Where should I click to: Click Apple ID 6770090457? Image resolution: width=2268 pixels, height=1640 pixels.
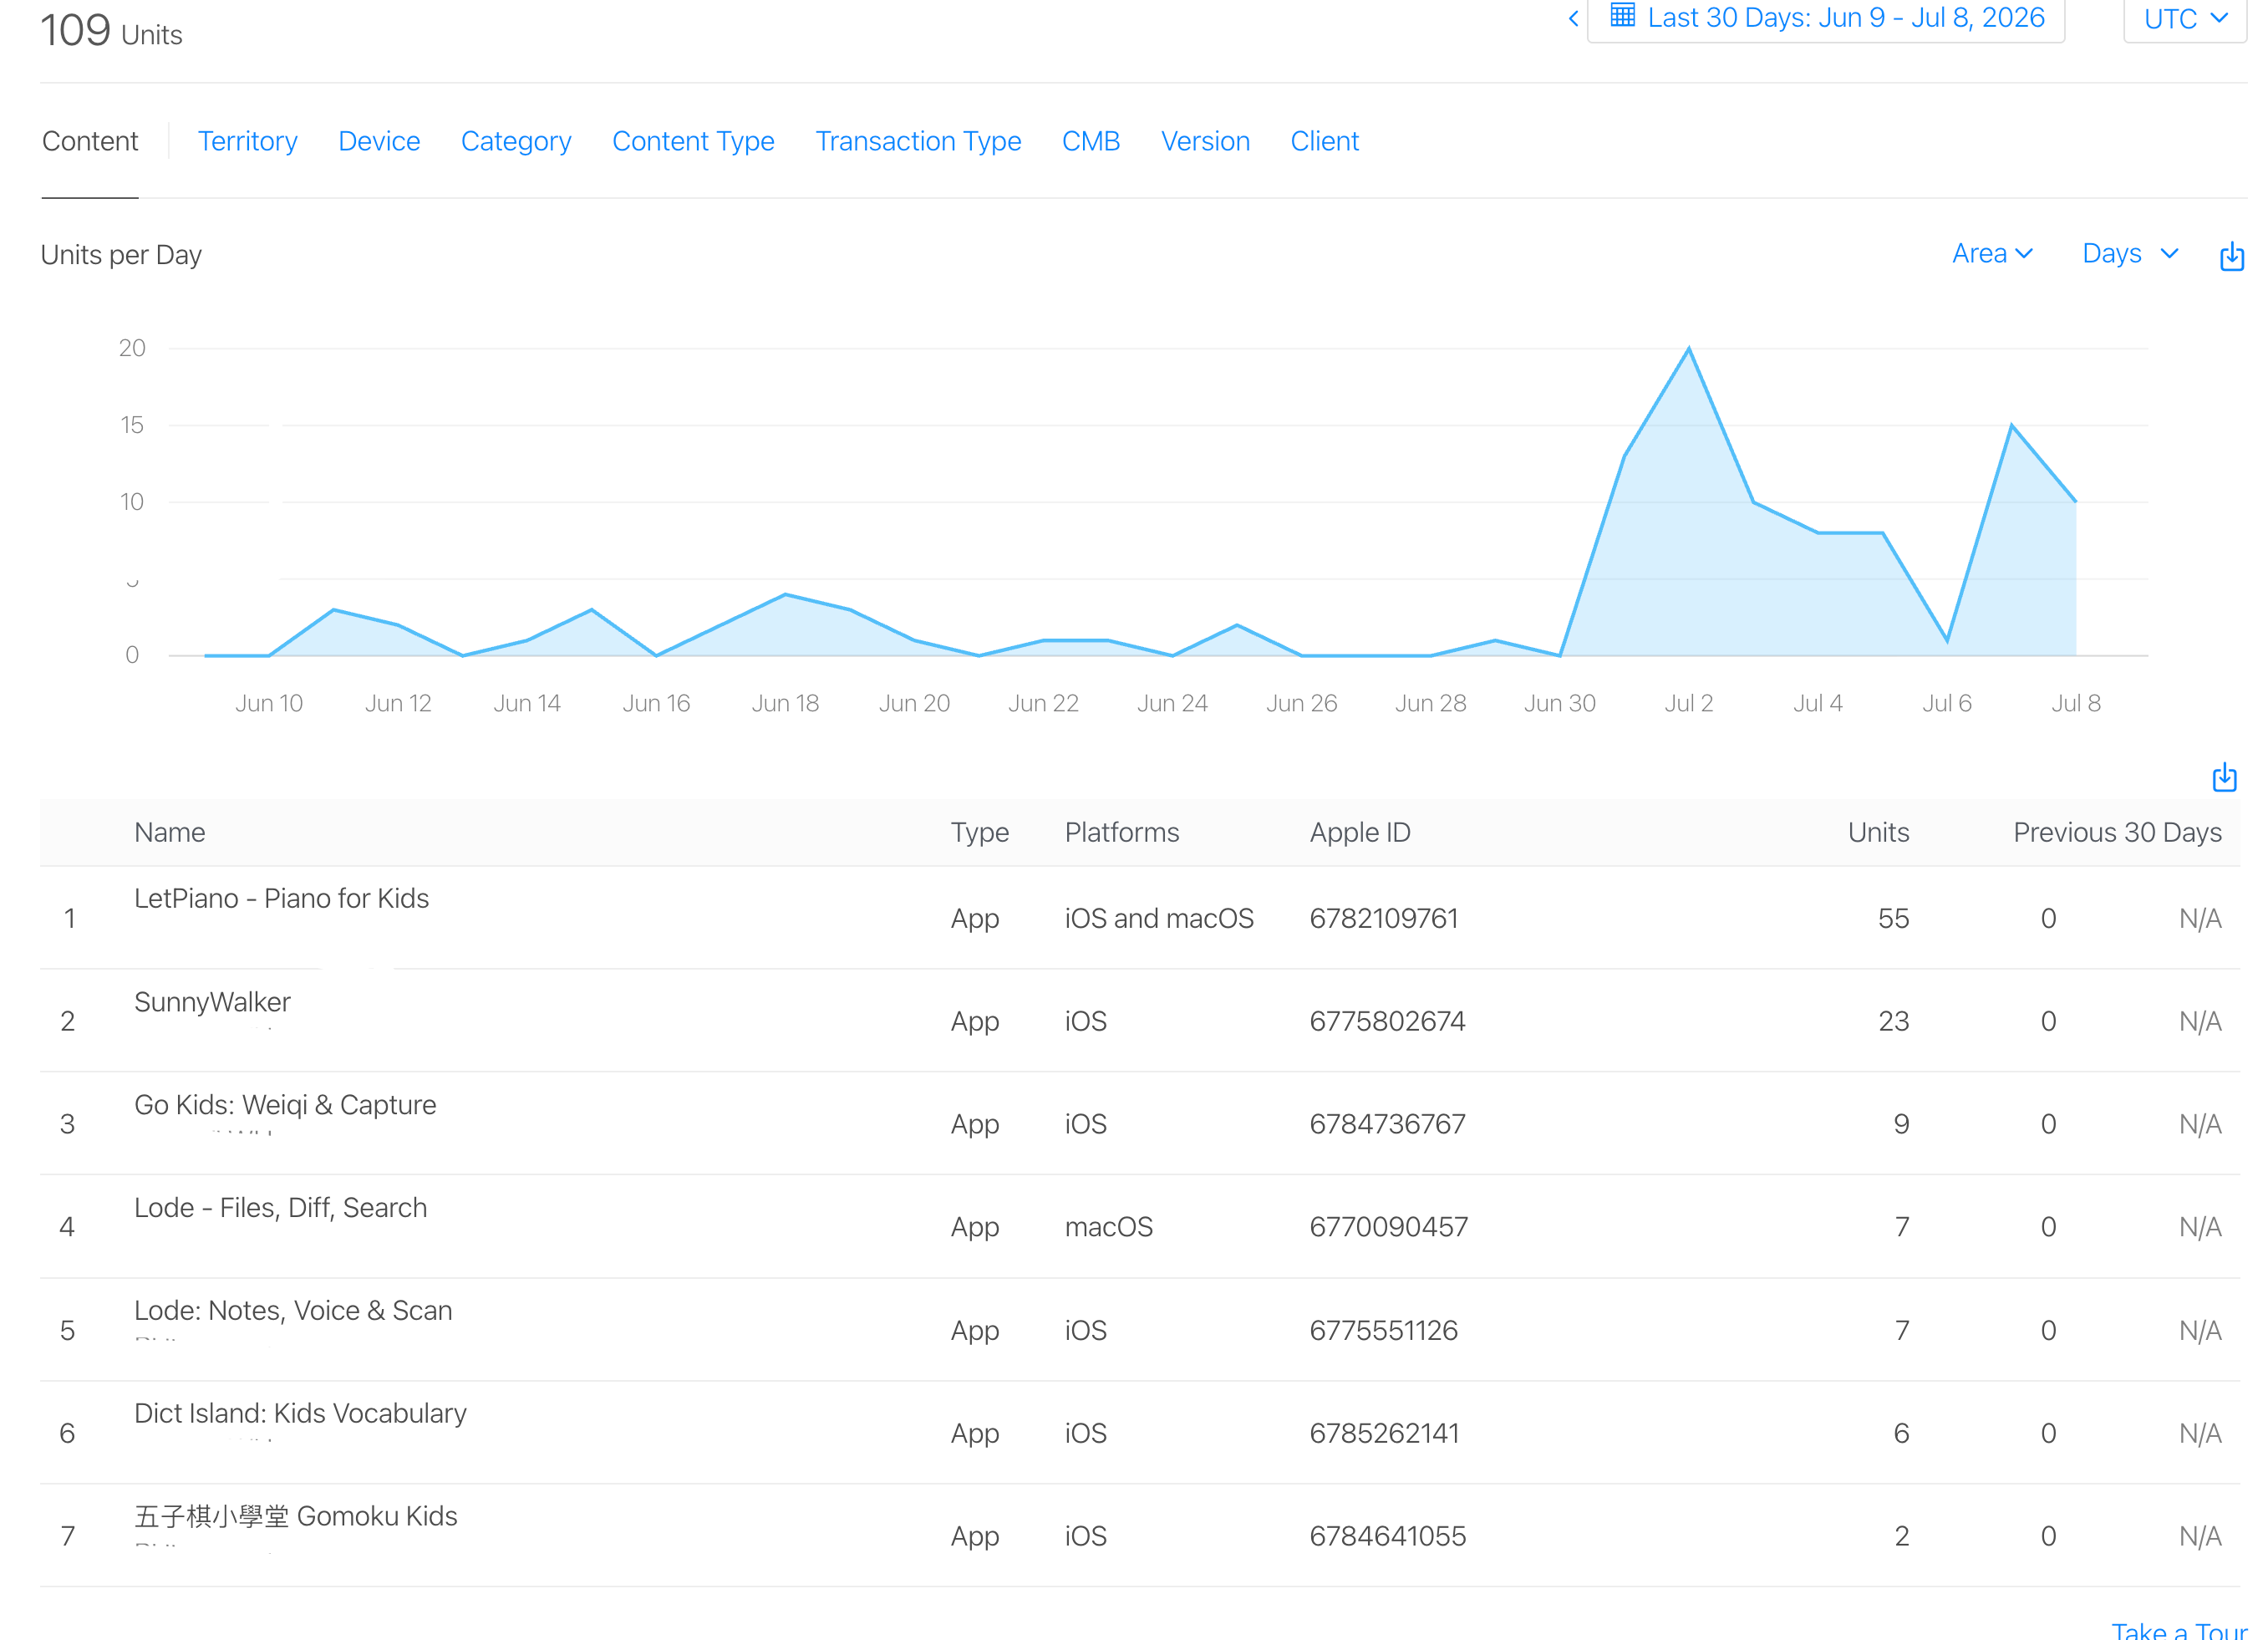(x=1389, y=1226)
